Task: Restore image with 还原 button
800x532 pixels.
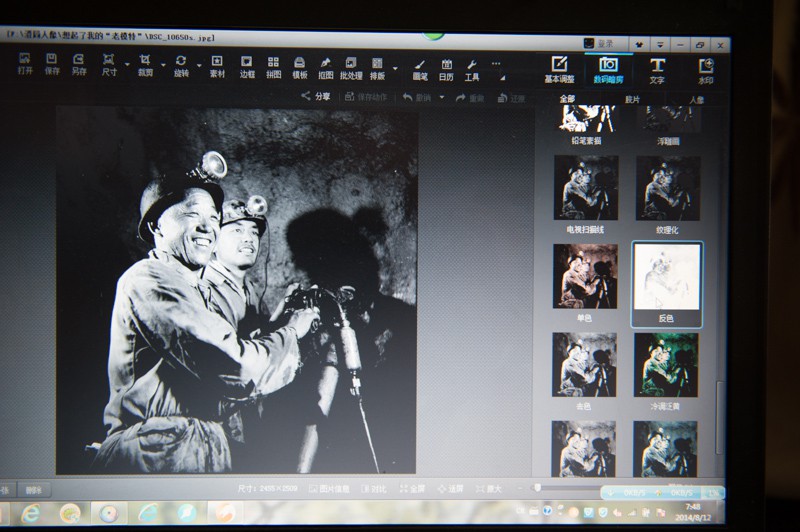Action: (x=511, y=98)
